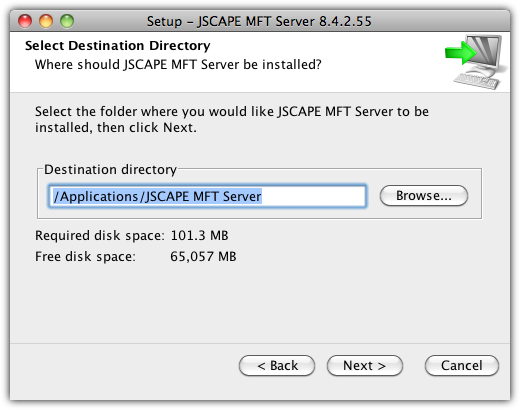Click the Required disk space label
Screen dimensions: 520x410
(100, 236)
